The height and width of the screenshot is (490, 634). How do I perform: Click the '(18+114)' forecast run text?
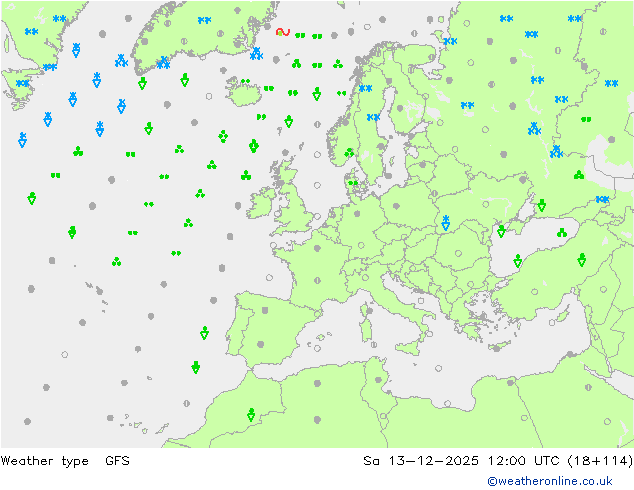click(600, 460)
